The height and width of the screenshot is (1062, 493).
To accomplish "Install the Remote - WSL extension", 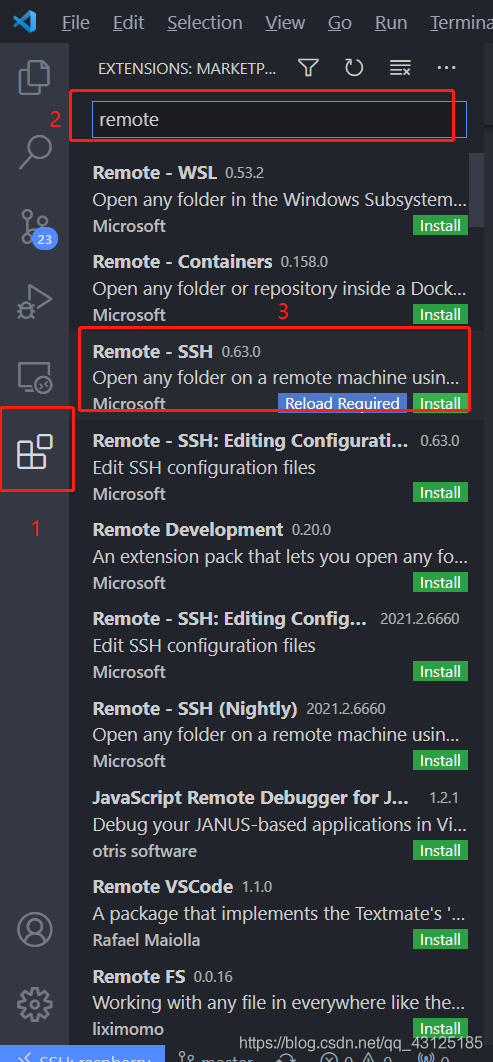I will pos(440,226).
